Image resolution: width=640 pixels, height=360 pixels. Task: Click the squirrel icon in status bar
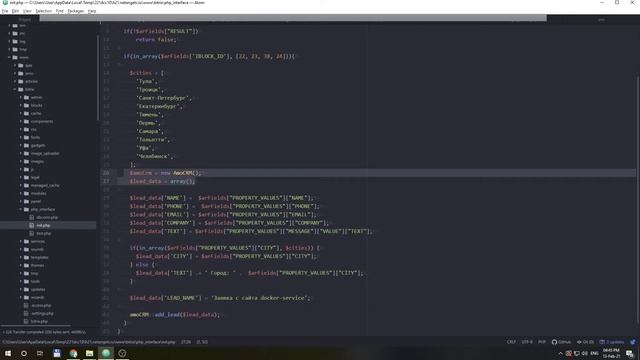pyautogui.click(x=633, y=342)
